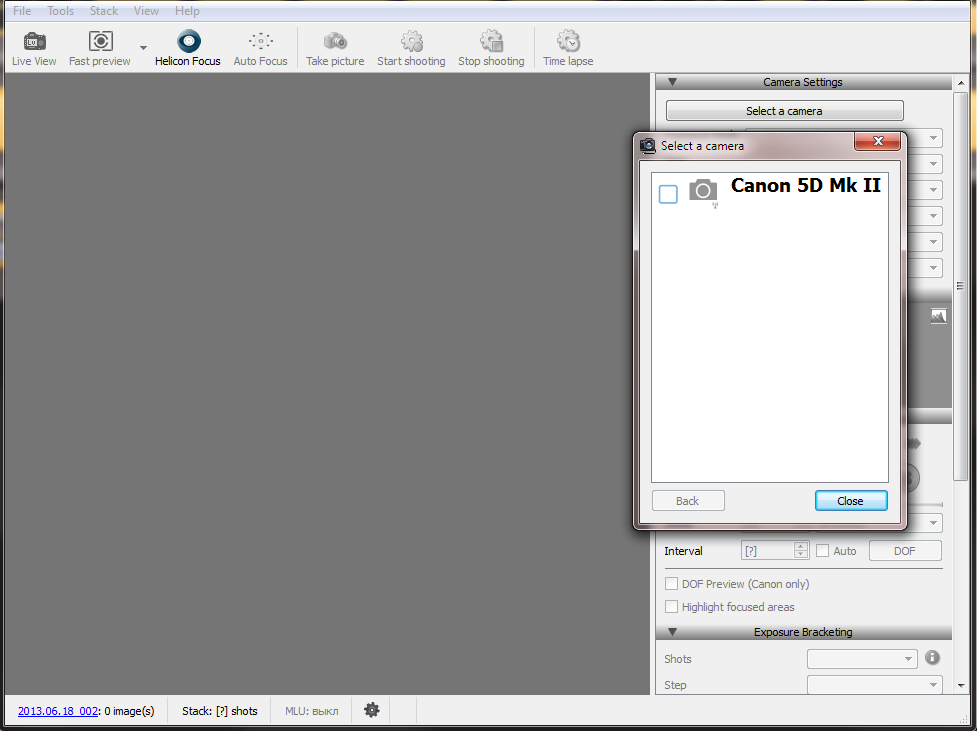Click the histogram icon in side panel
This screenshot has height=731, width=977.
coord(938,316)
